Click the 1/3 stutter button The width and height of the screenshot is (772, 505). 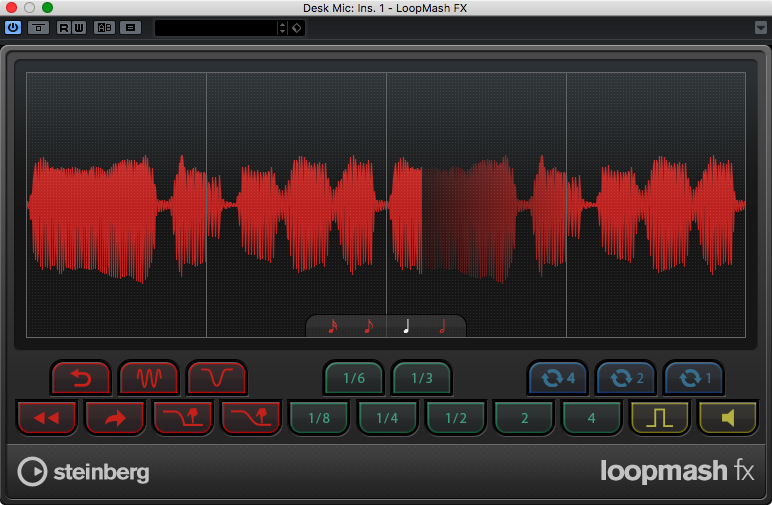(x=421, y=378)
